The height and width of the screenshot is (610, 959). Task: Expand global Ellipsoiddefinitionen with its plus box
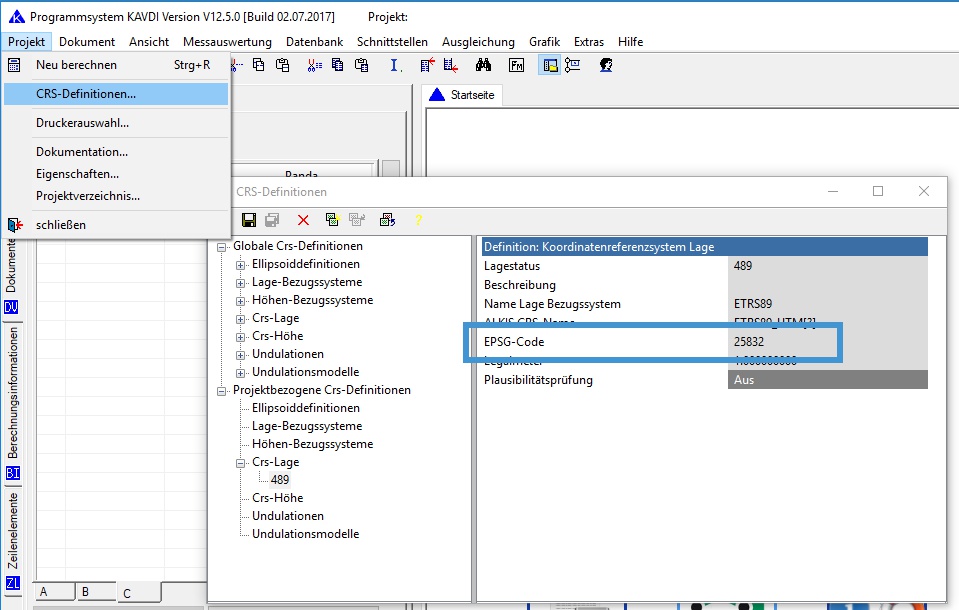point(240,265)
